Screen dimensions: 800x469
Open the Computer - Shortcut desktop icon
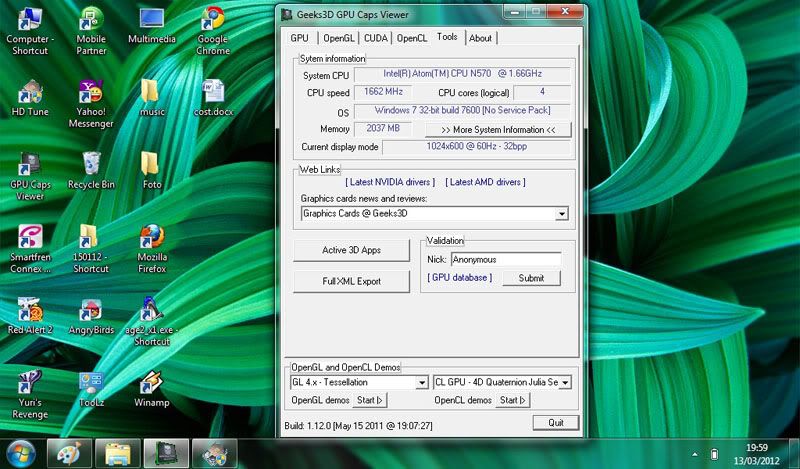tap(30, 32)
